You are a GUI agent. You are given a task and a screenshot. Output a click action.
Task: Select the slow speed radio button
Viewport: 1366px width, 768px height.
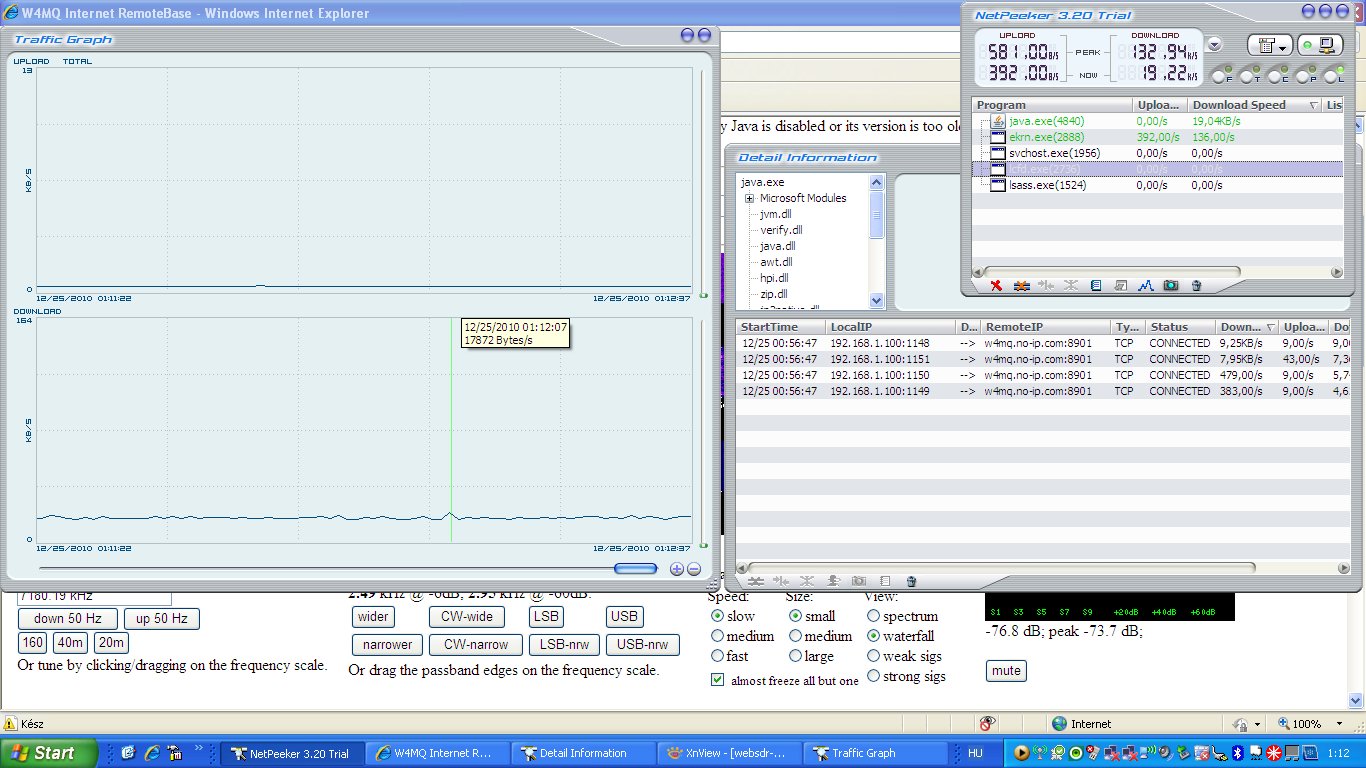[x=717, y=616]
